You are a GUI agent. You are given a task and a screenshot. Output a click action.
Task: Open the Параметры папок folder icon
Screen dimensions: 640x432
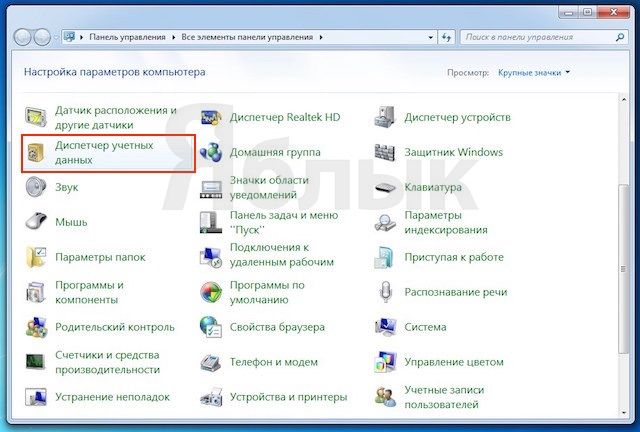(36, 257)
